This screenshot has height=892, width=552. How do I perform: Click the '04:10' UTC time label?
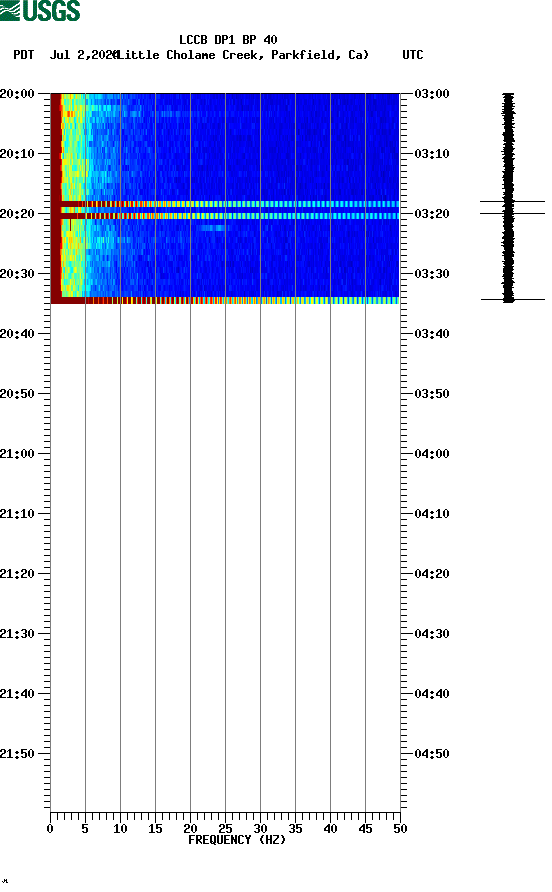point(432,514)
